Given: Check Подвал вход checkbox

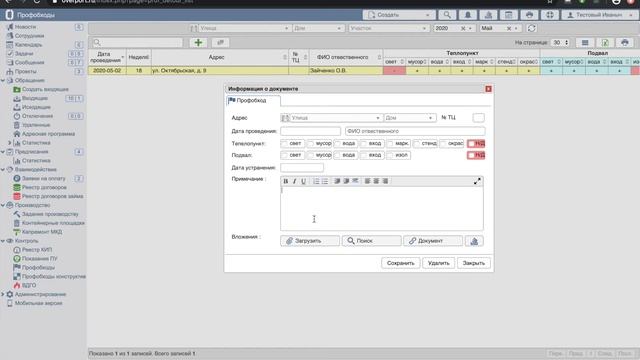Looking at the screenshot, I should 364,156.
